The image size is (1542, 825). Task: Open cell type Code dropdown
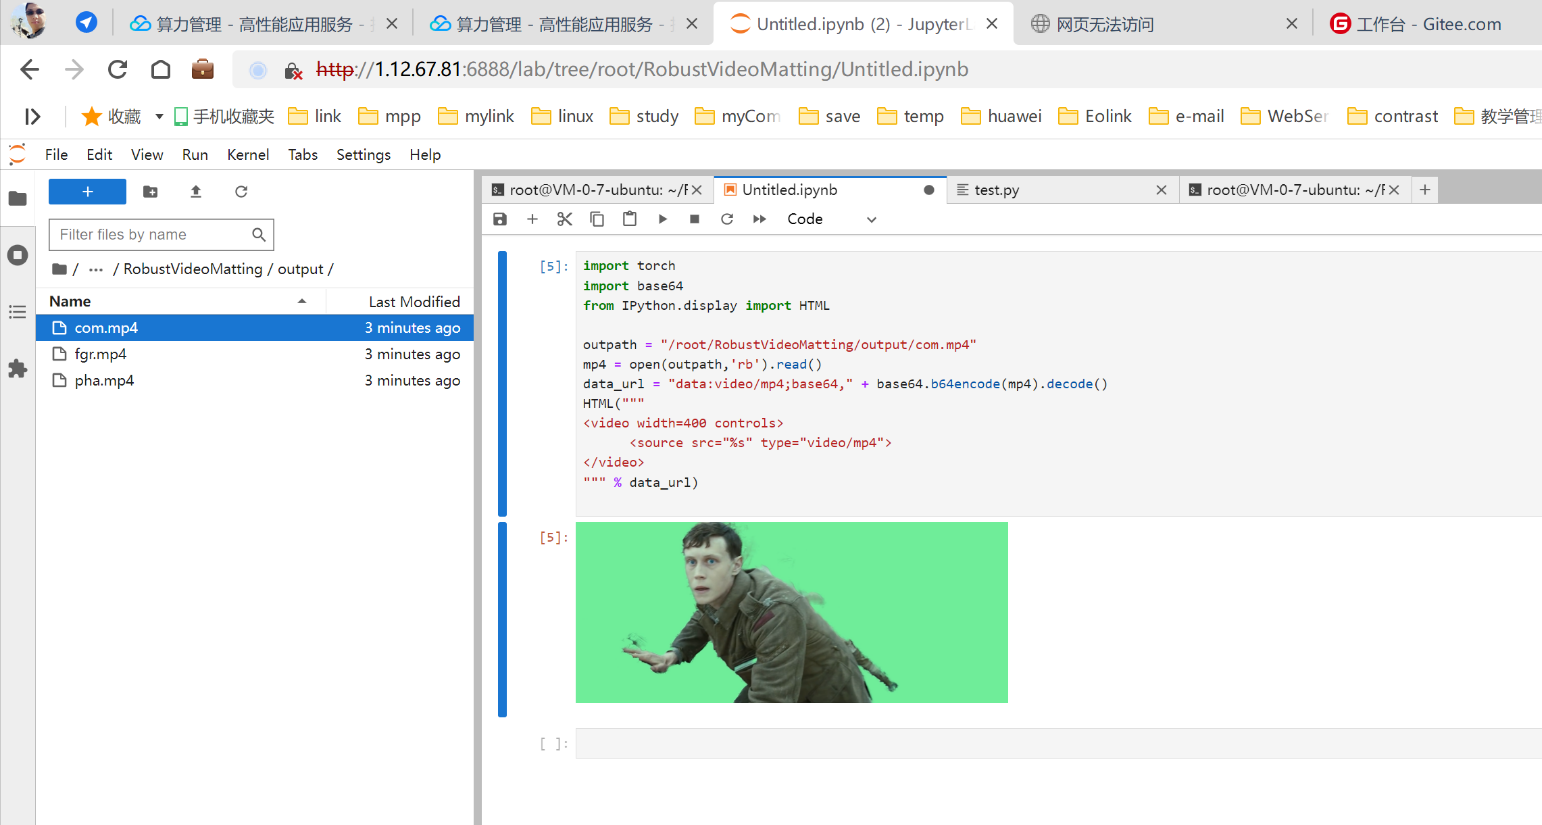click(832, 219)
